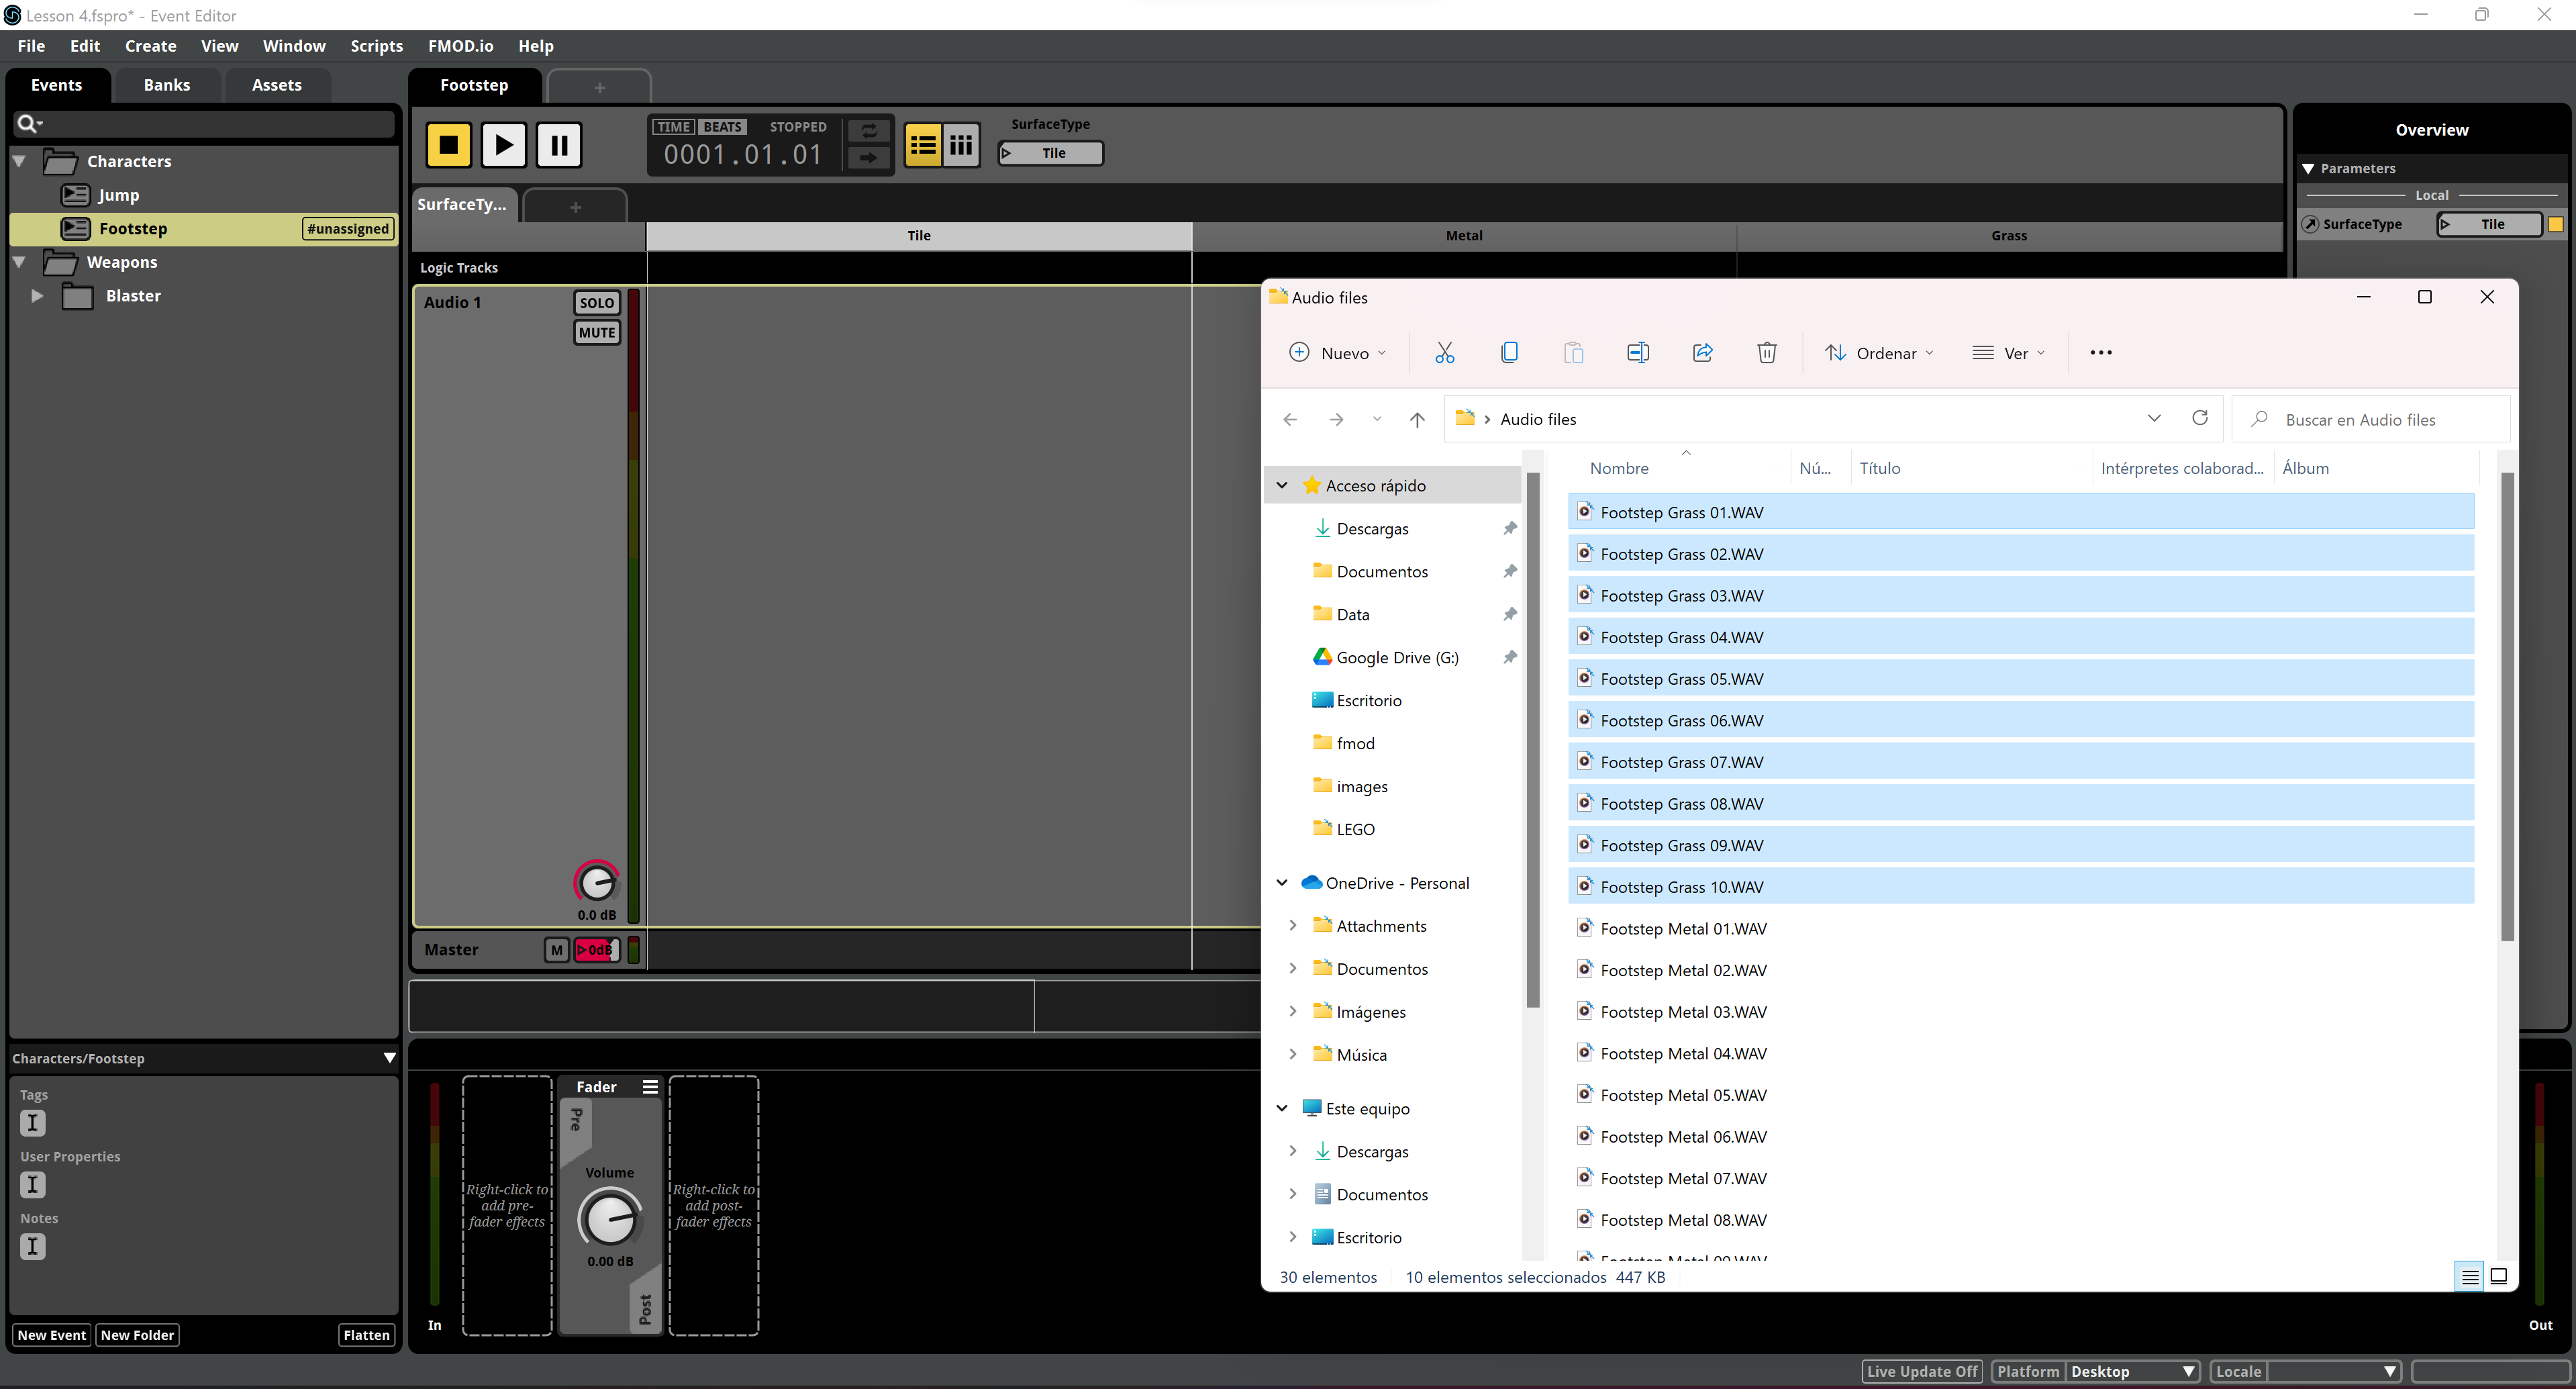Refresh the Audio files folder
Screen dimensions: 2576x1389
(2200, 418)
